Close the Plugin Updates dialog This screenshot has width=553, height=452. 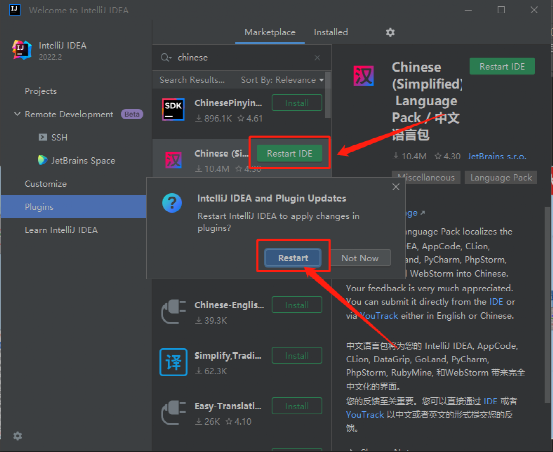[396, 187]
